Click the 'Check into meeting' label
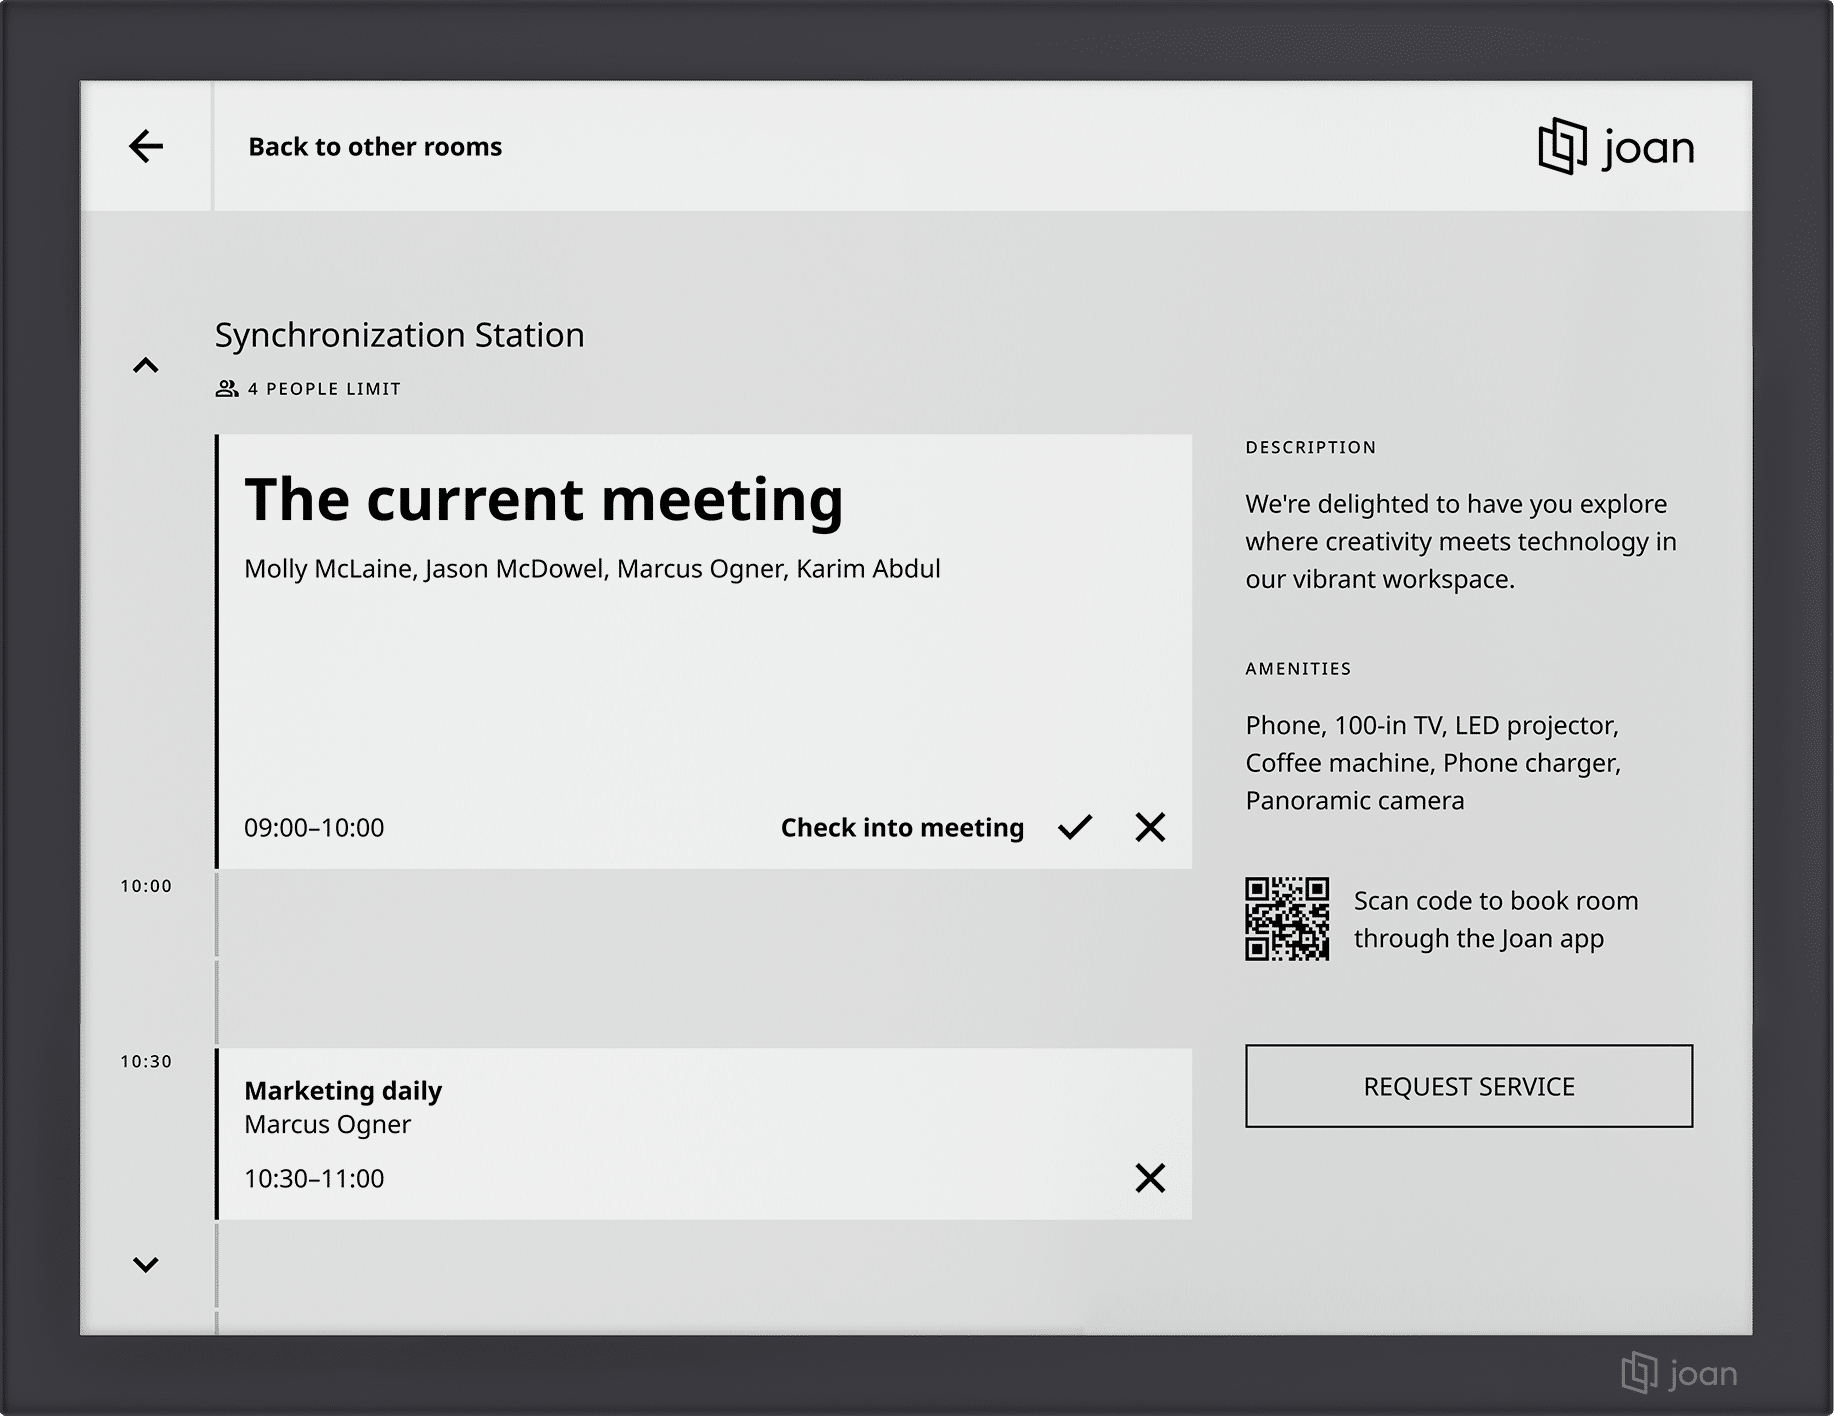Viewport: 1834px width, 1416px height. coord(902,828)
